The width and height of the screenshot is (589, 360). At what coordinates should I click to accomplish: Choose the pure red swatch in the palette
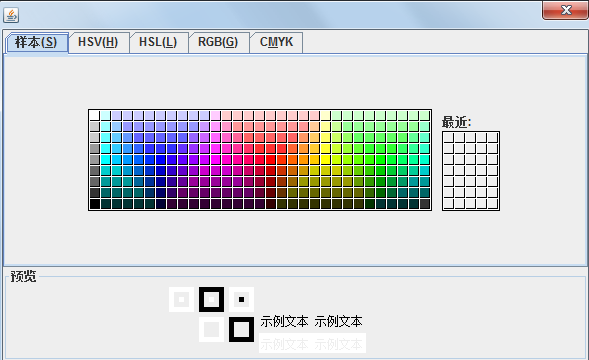(x=270, y=160)
